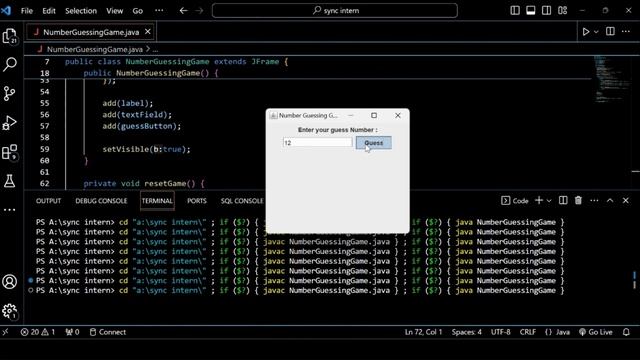
Task: Change file encoding UTF-8
Action: (500, 332)
